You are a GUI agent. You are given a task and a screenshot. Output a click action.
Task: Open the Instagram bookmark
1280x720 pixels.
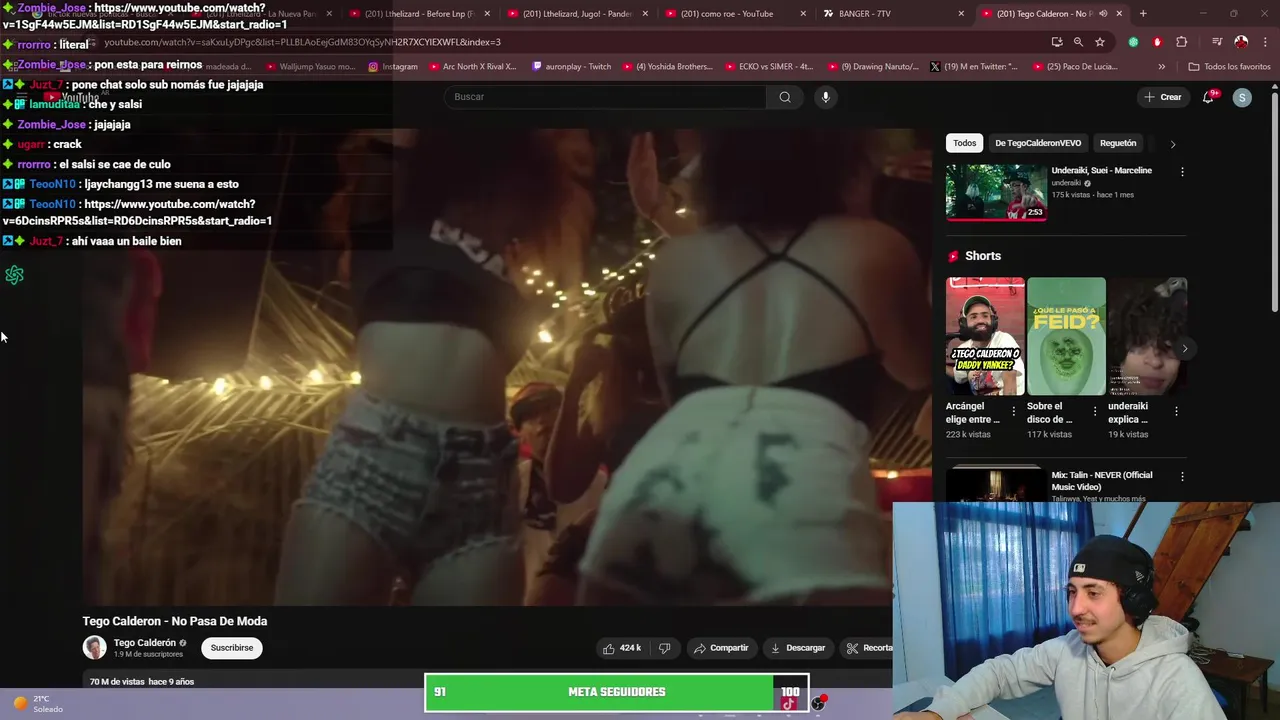click(393, 67)
